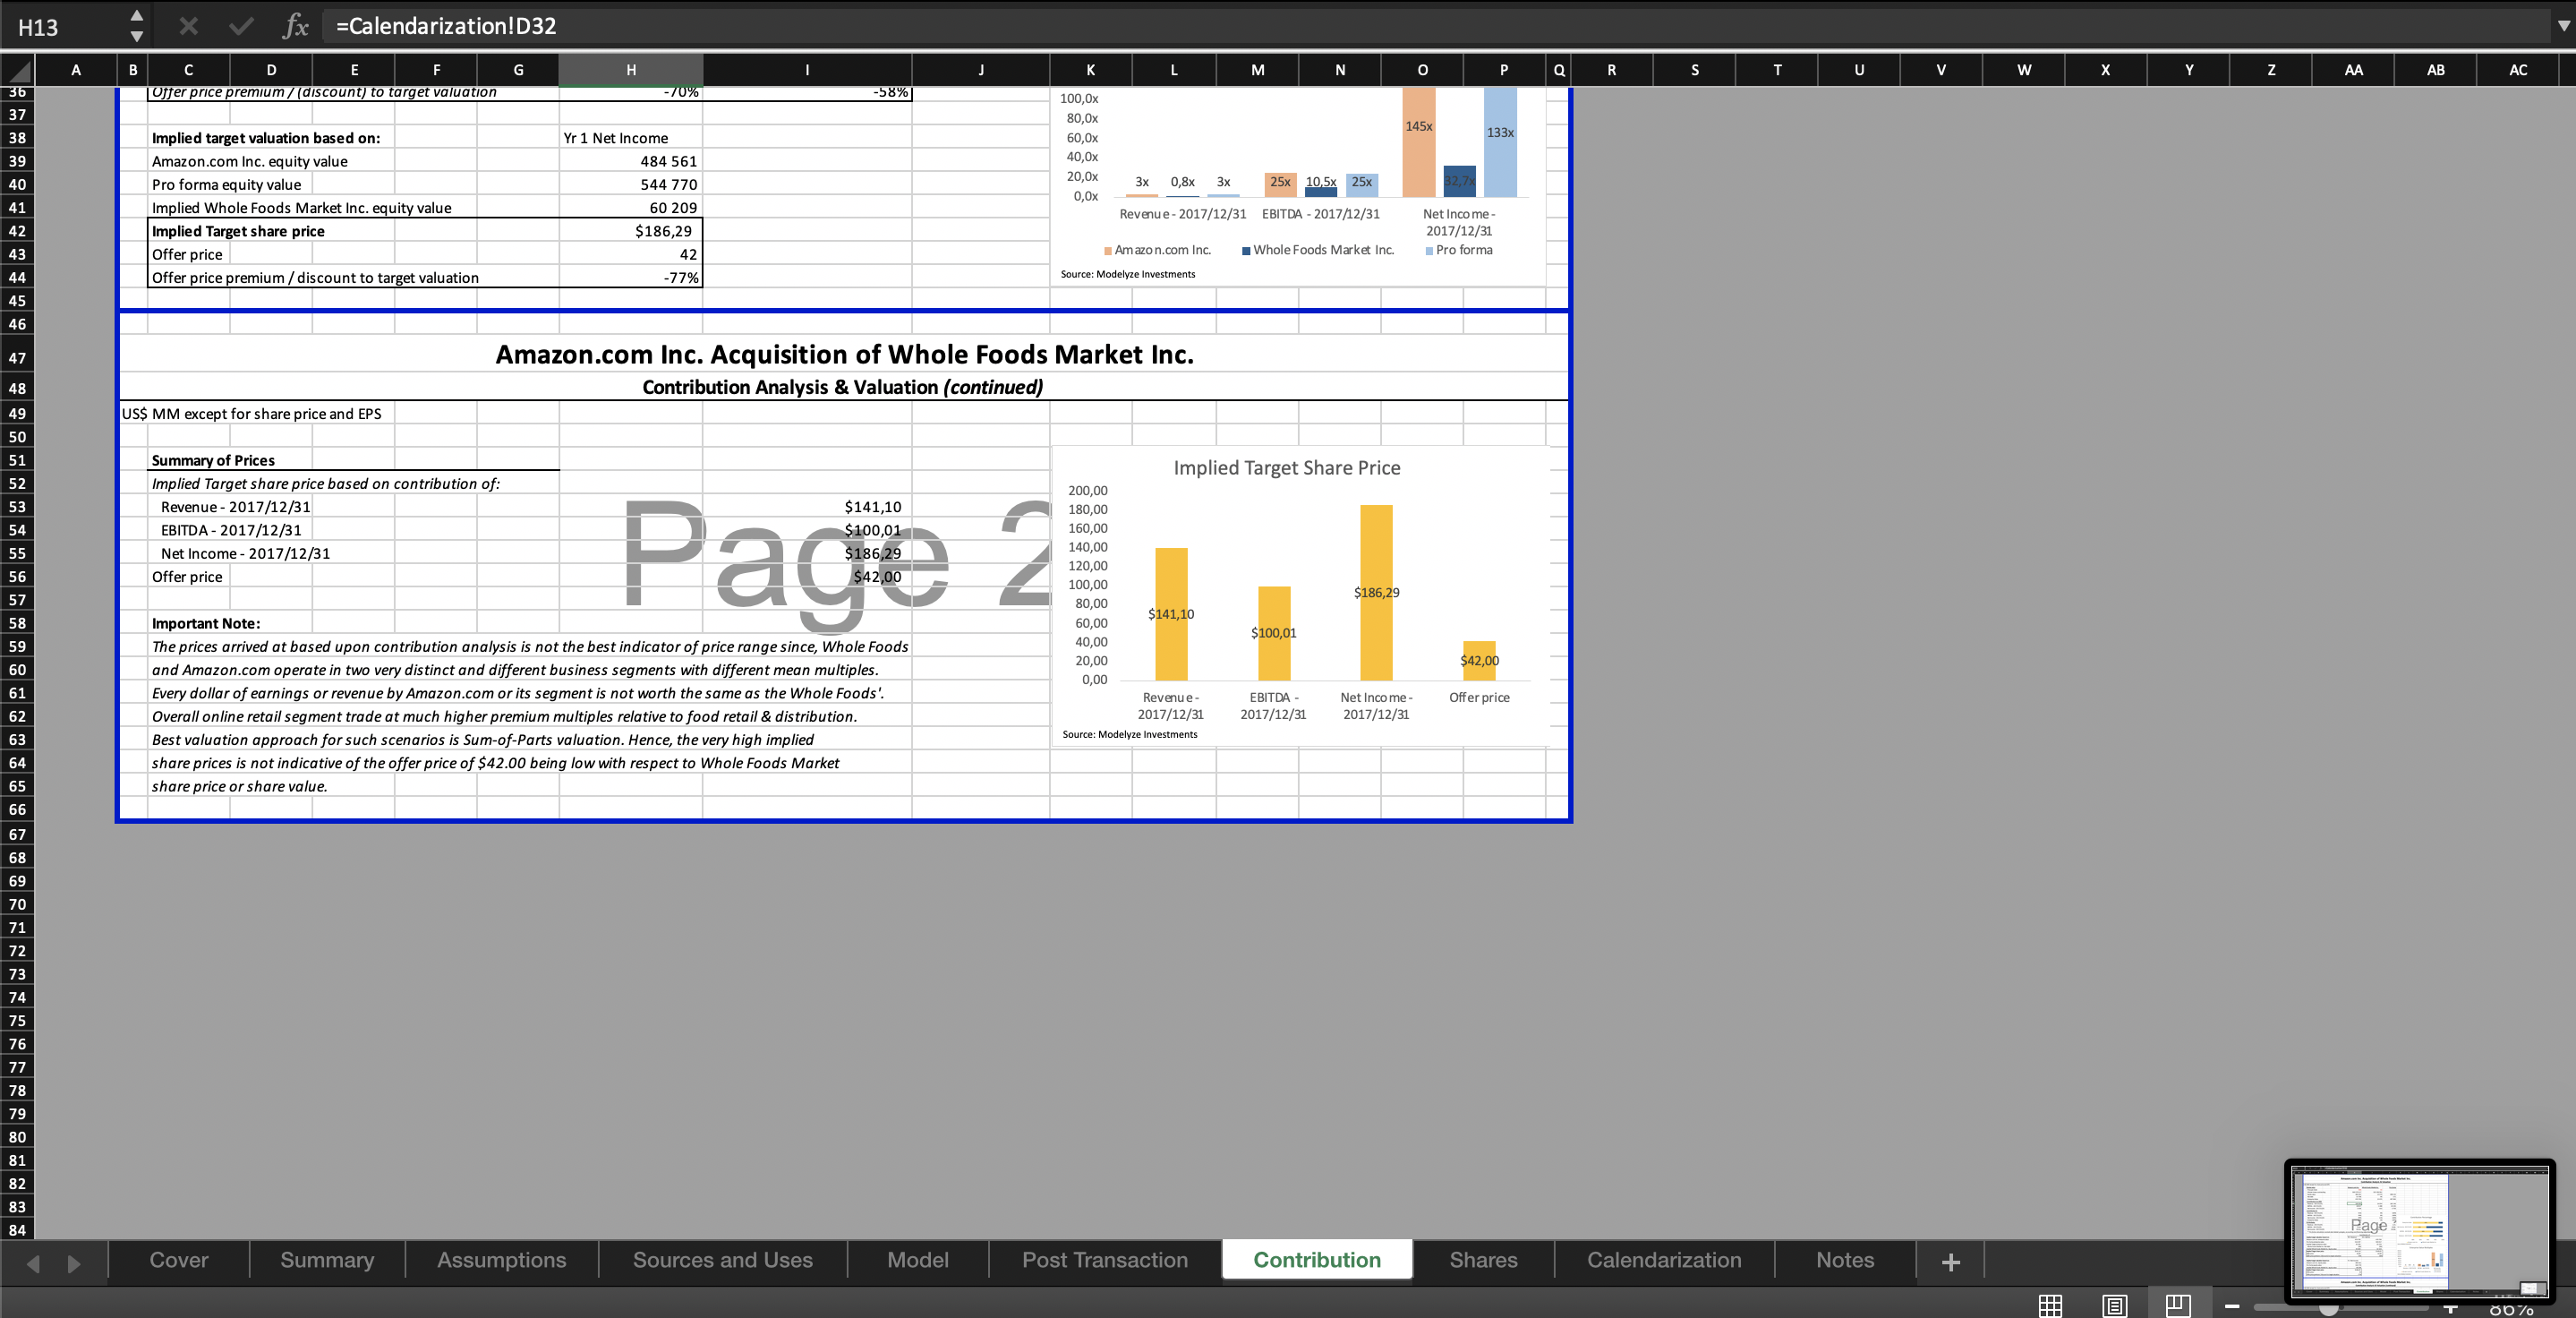Select the Amazon.com Inc. Acquisition title cell
Viewport: 2576px width, 1318px height.
coord(844,354)
